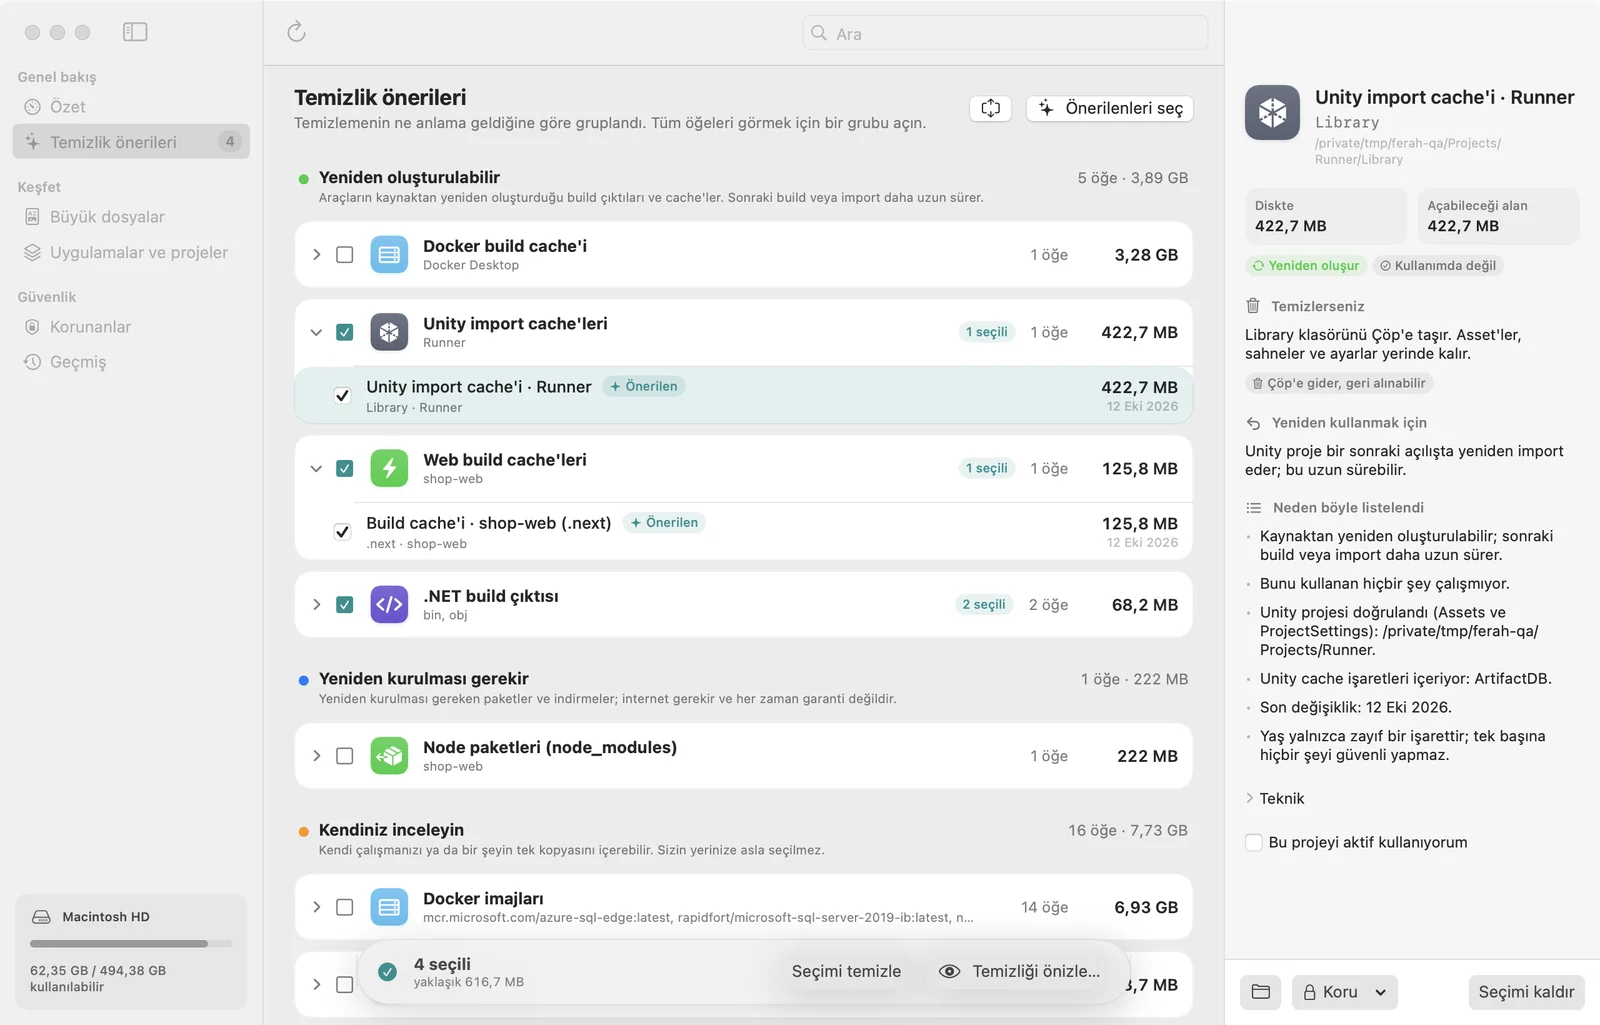The image size is (1600, 1025).
Task: Click the Web build cache'leri lightning icon
Action: pos(389,468)
